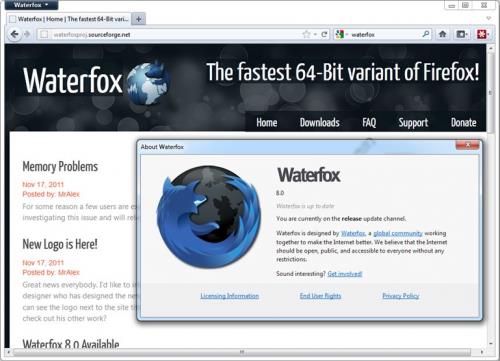Viewport: 500px width, 361px height.
Task: Select the FAQ navigation item
Action: click(x=369, y=122)
